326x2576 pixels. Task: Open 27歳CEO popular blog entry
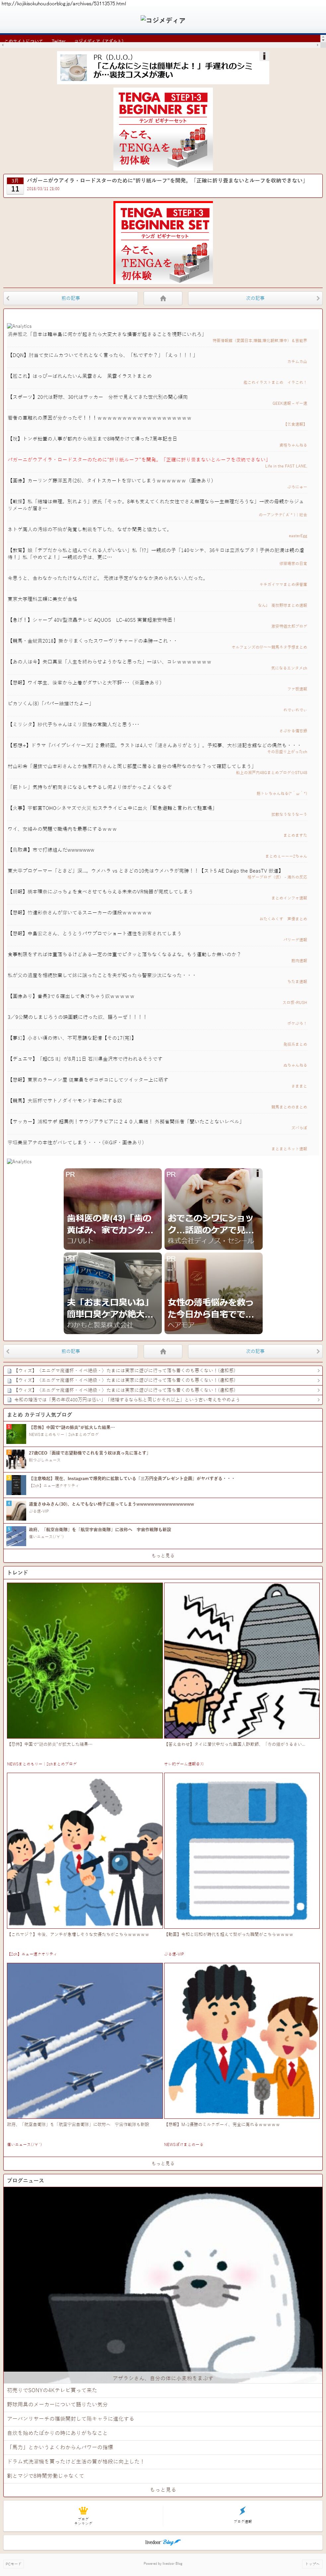[163, 1456]
